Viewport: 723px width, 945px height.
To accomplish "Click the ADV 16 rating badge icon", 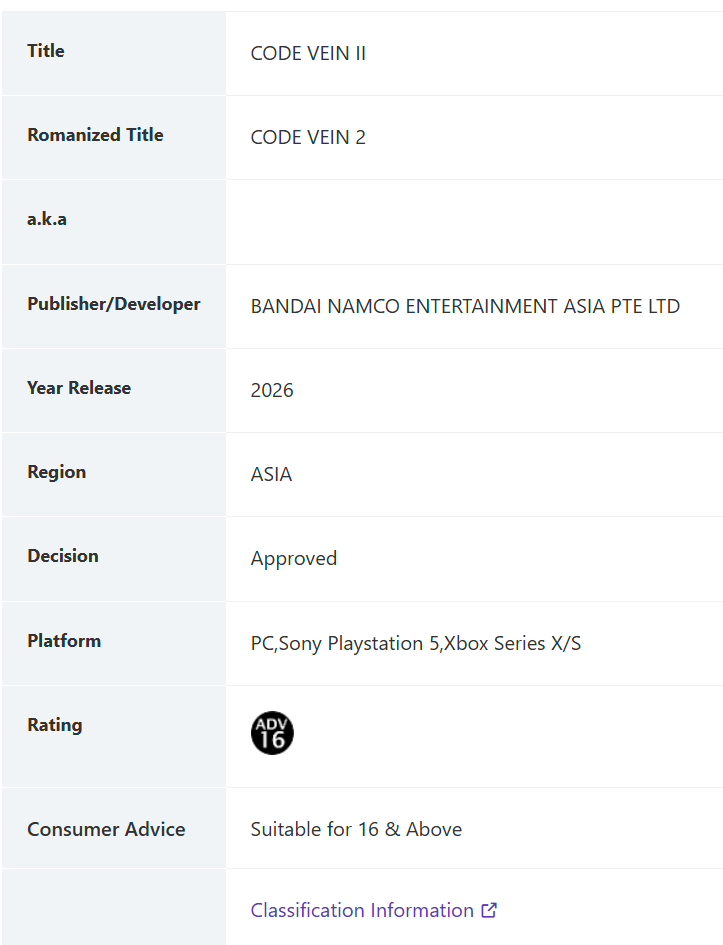I will [x=272, y=733].
